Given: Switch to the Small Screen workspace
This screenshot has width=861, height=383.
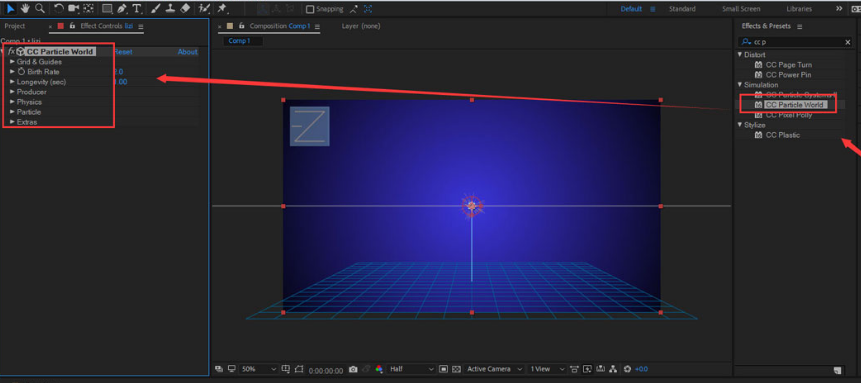Looking at the screenshot, I should [741, 9].
